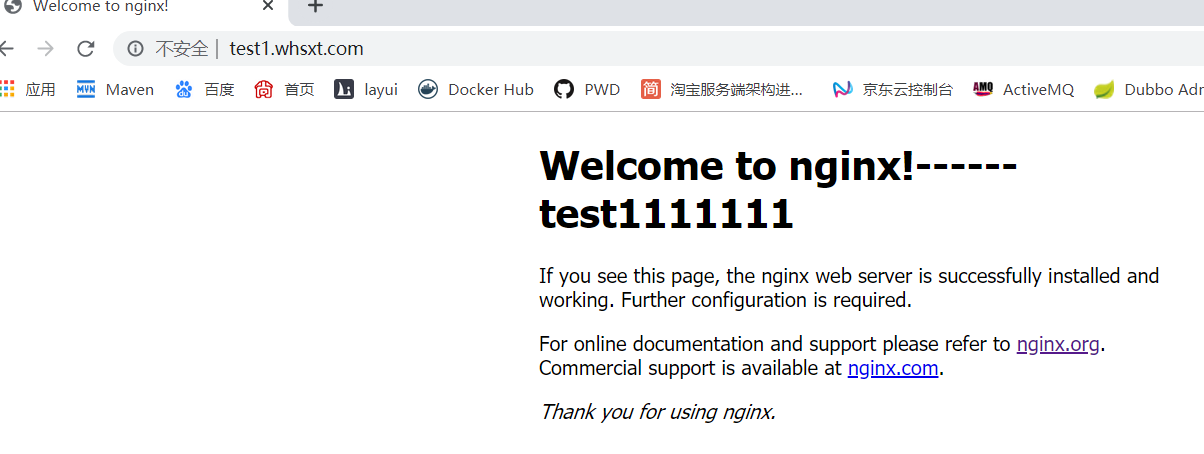Open the 京东云控制台 bookmark

point(893,89)
